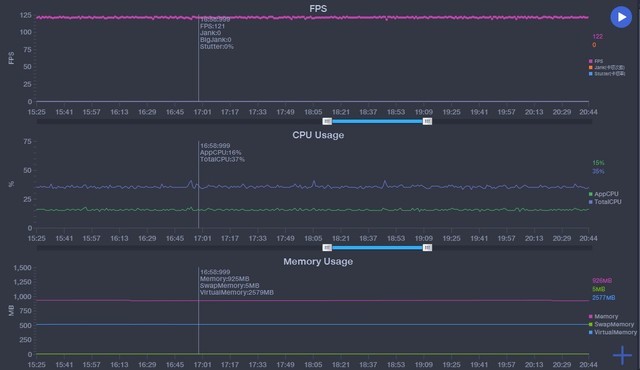Toggle the Stutter series in the FPS legend

pyautogui.click(x=607, y=74)
